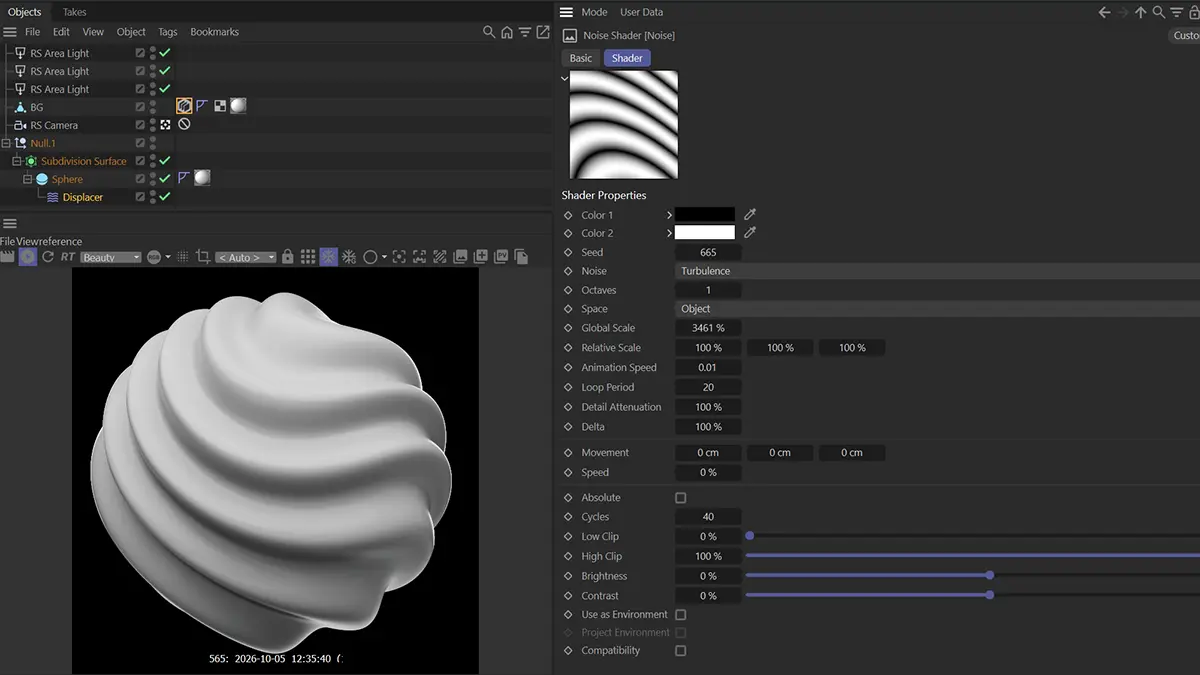Screen dimensions: 1200x675
Task: Toggle the Displacer enable checkmark
Action: 165,197
